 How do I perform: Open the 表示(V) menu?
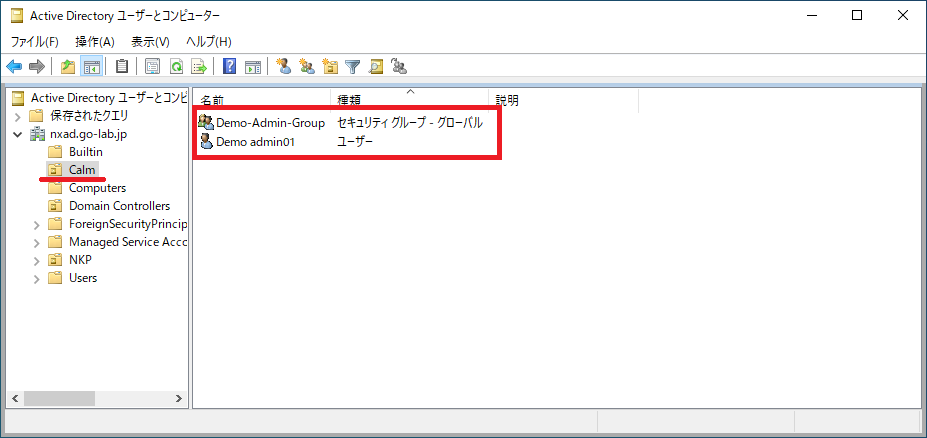coord(150,42)
